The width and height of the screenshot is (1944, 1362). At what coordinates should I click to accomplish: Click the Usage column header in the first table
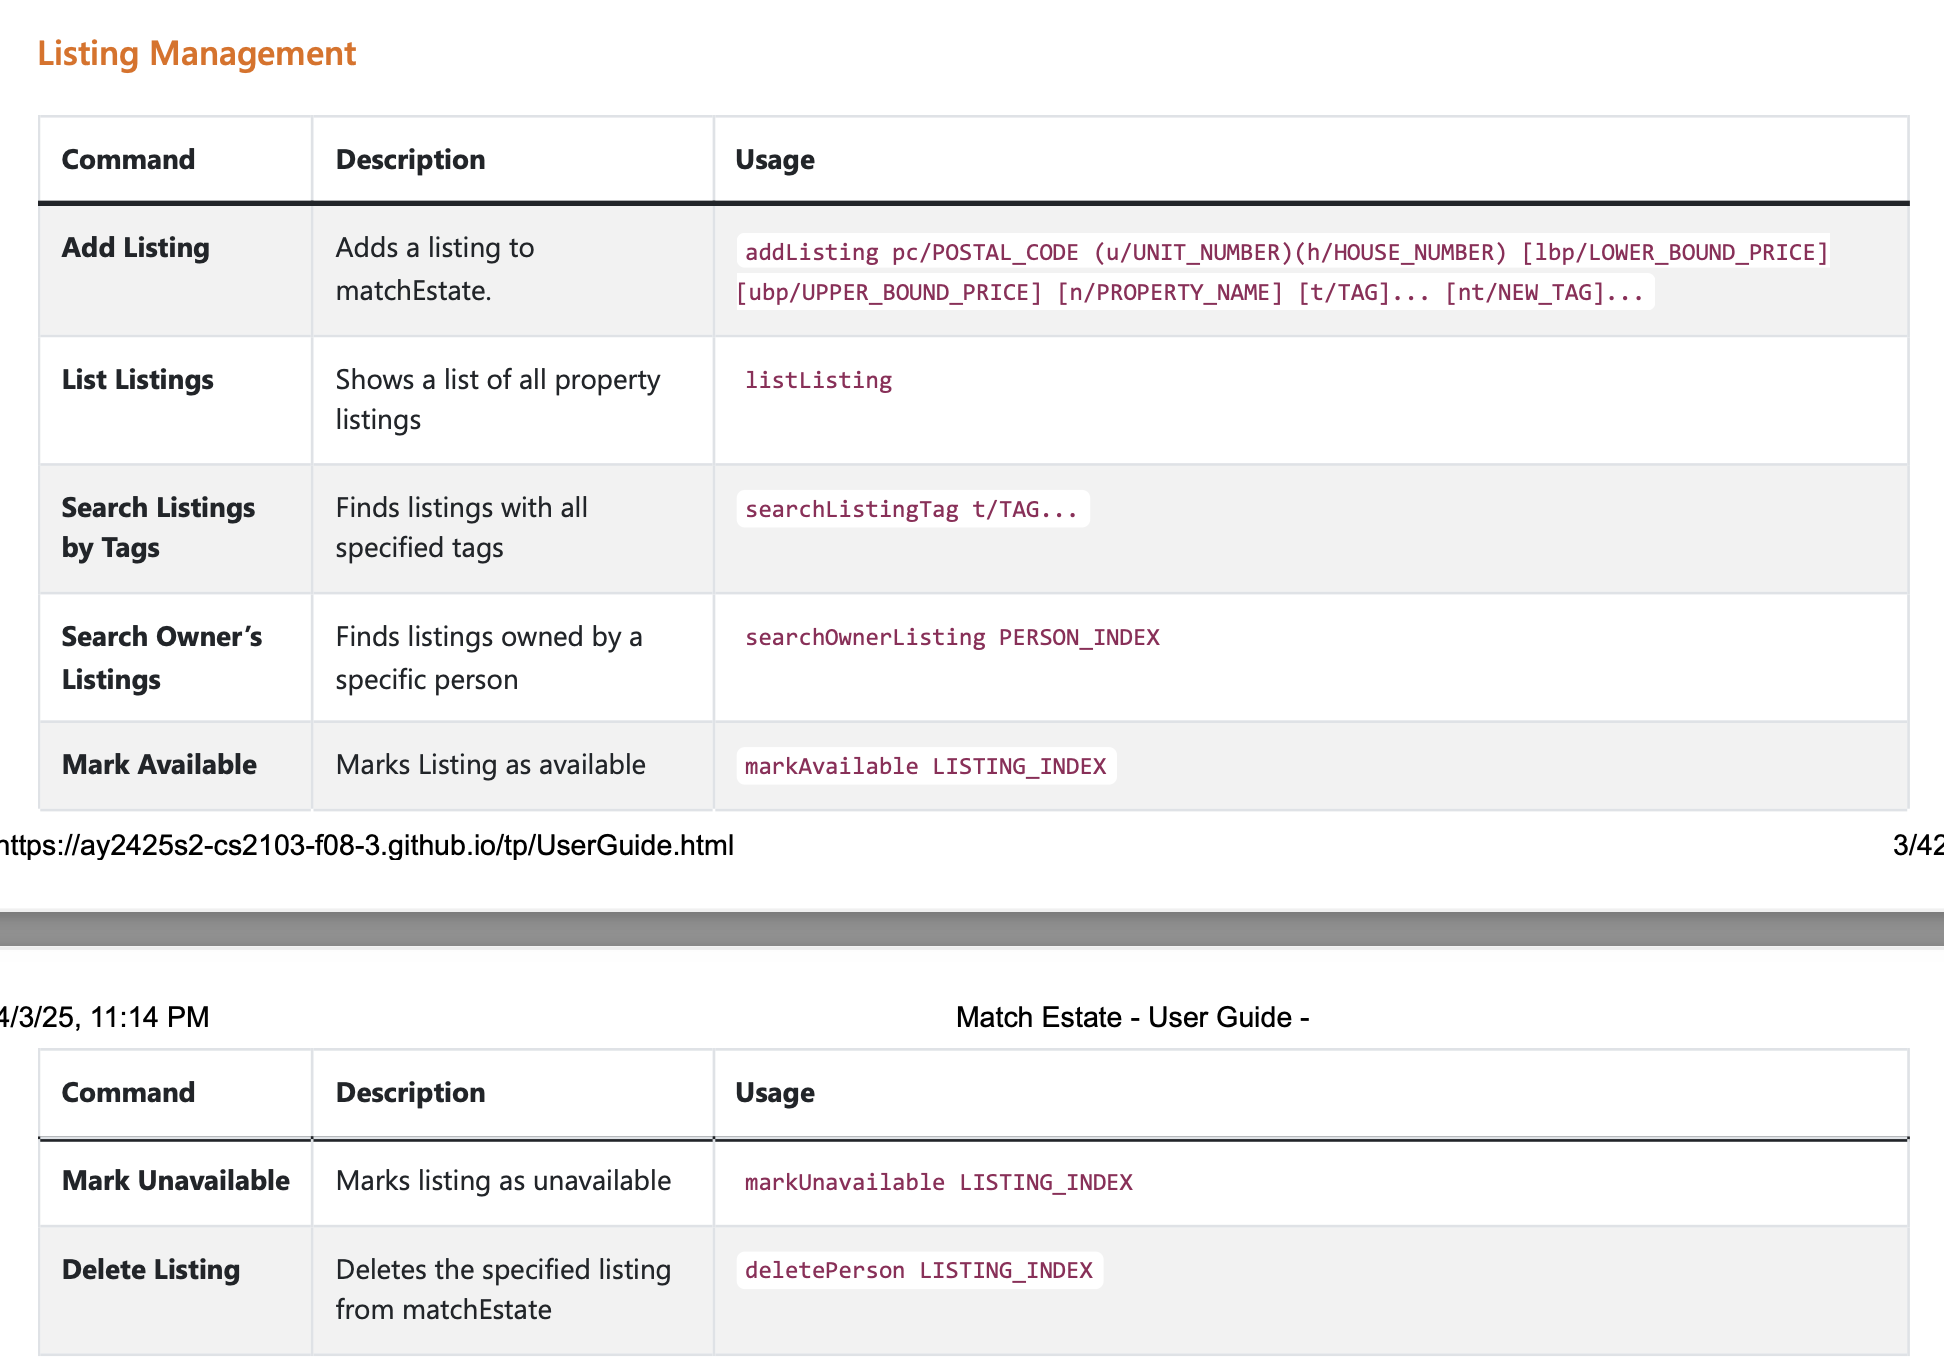click(x=775, y=160)
